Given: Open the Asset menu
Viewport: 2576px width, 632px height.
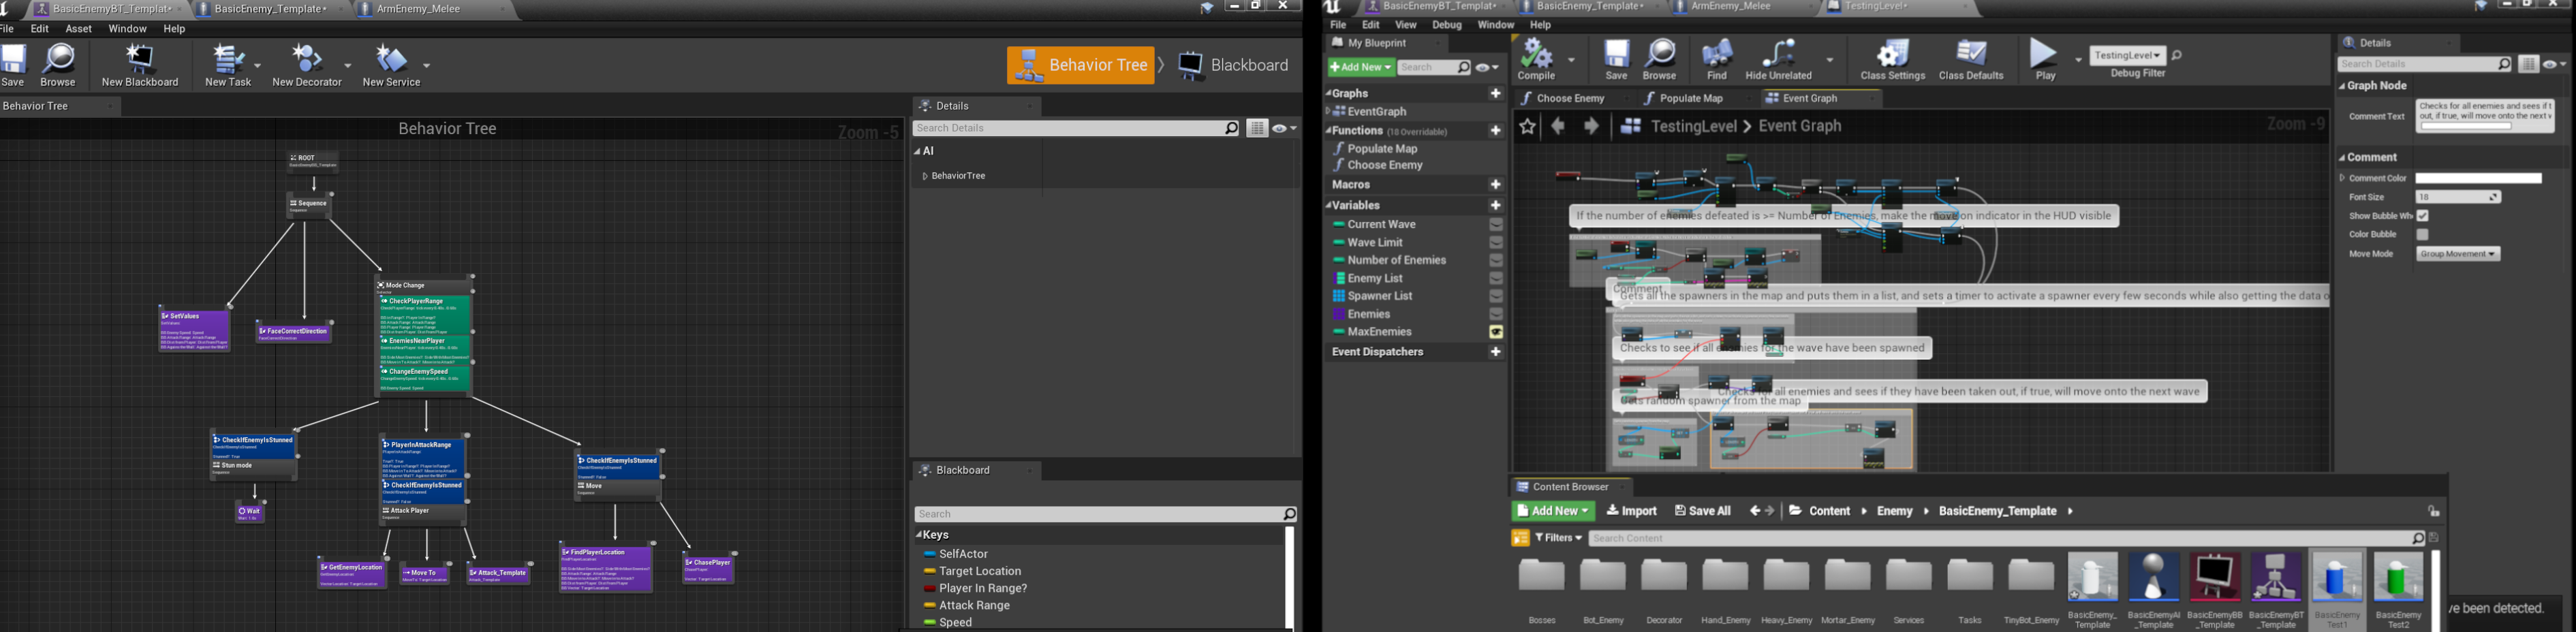Looking at the screenshot, I should (x=79, y=29).
